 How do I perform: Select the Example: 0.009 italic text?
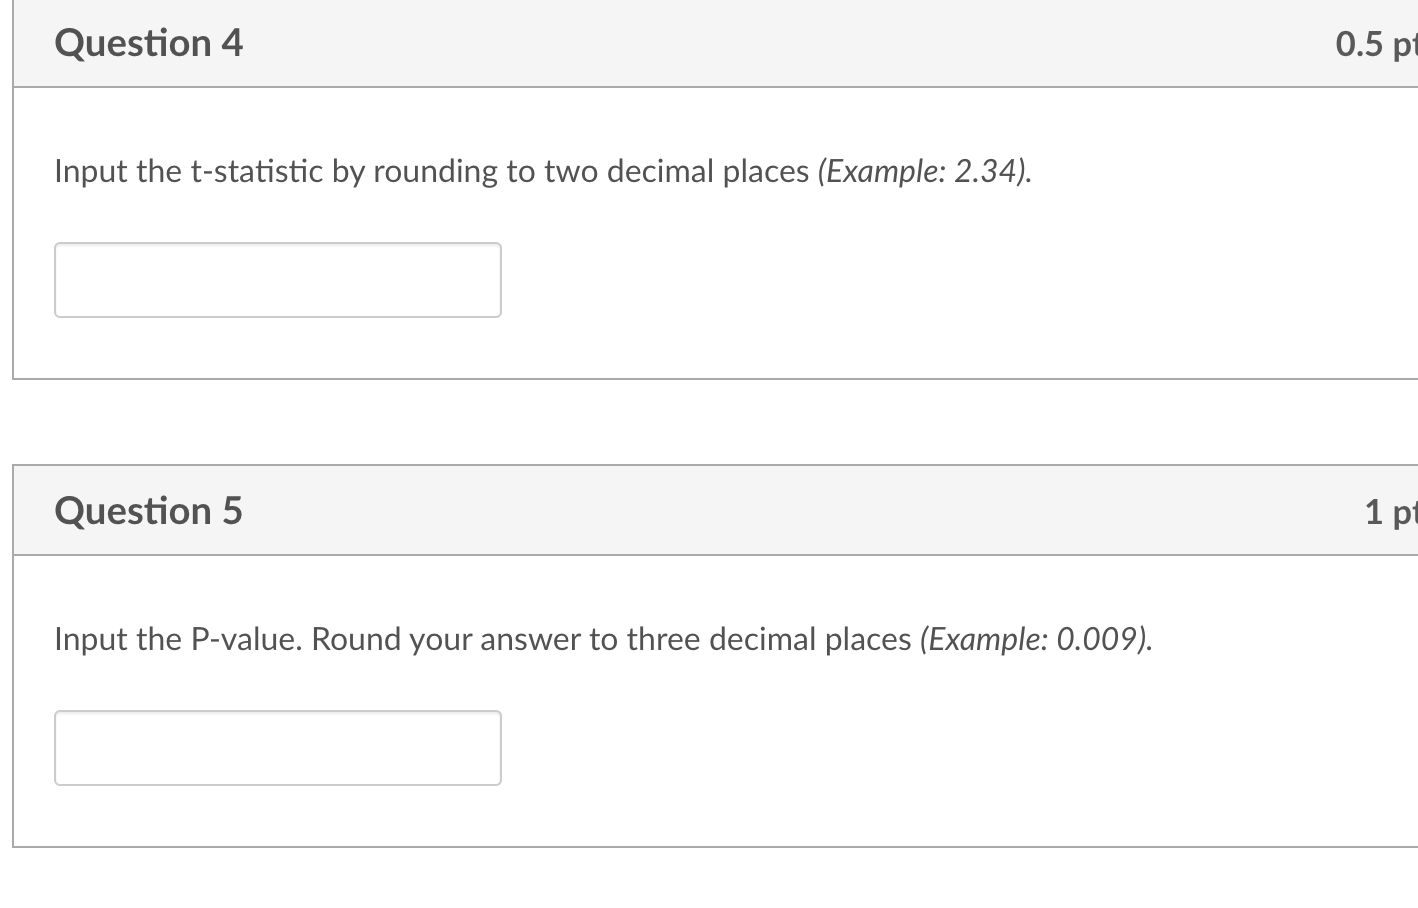(x=1040, y=638)
